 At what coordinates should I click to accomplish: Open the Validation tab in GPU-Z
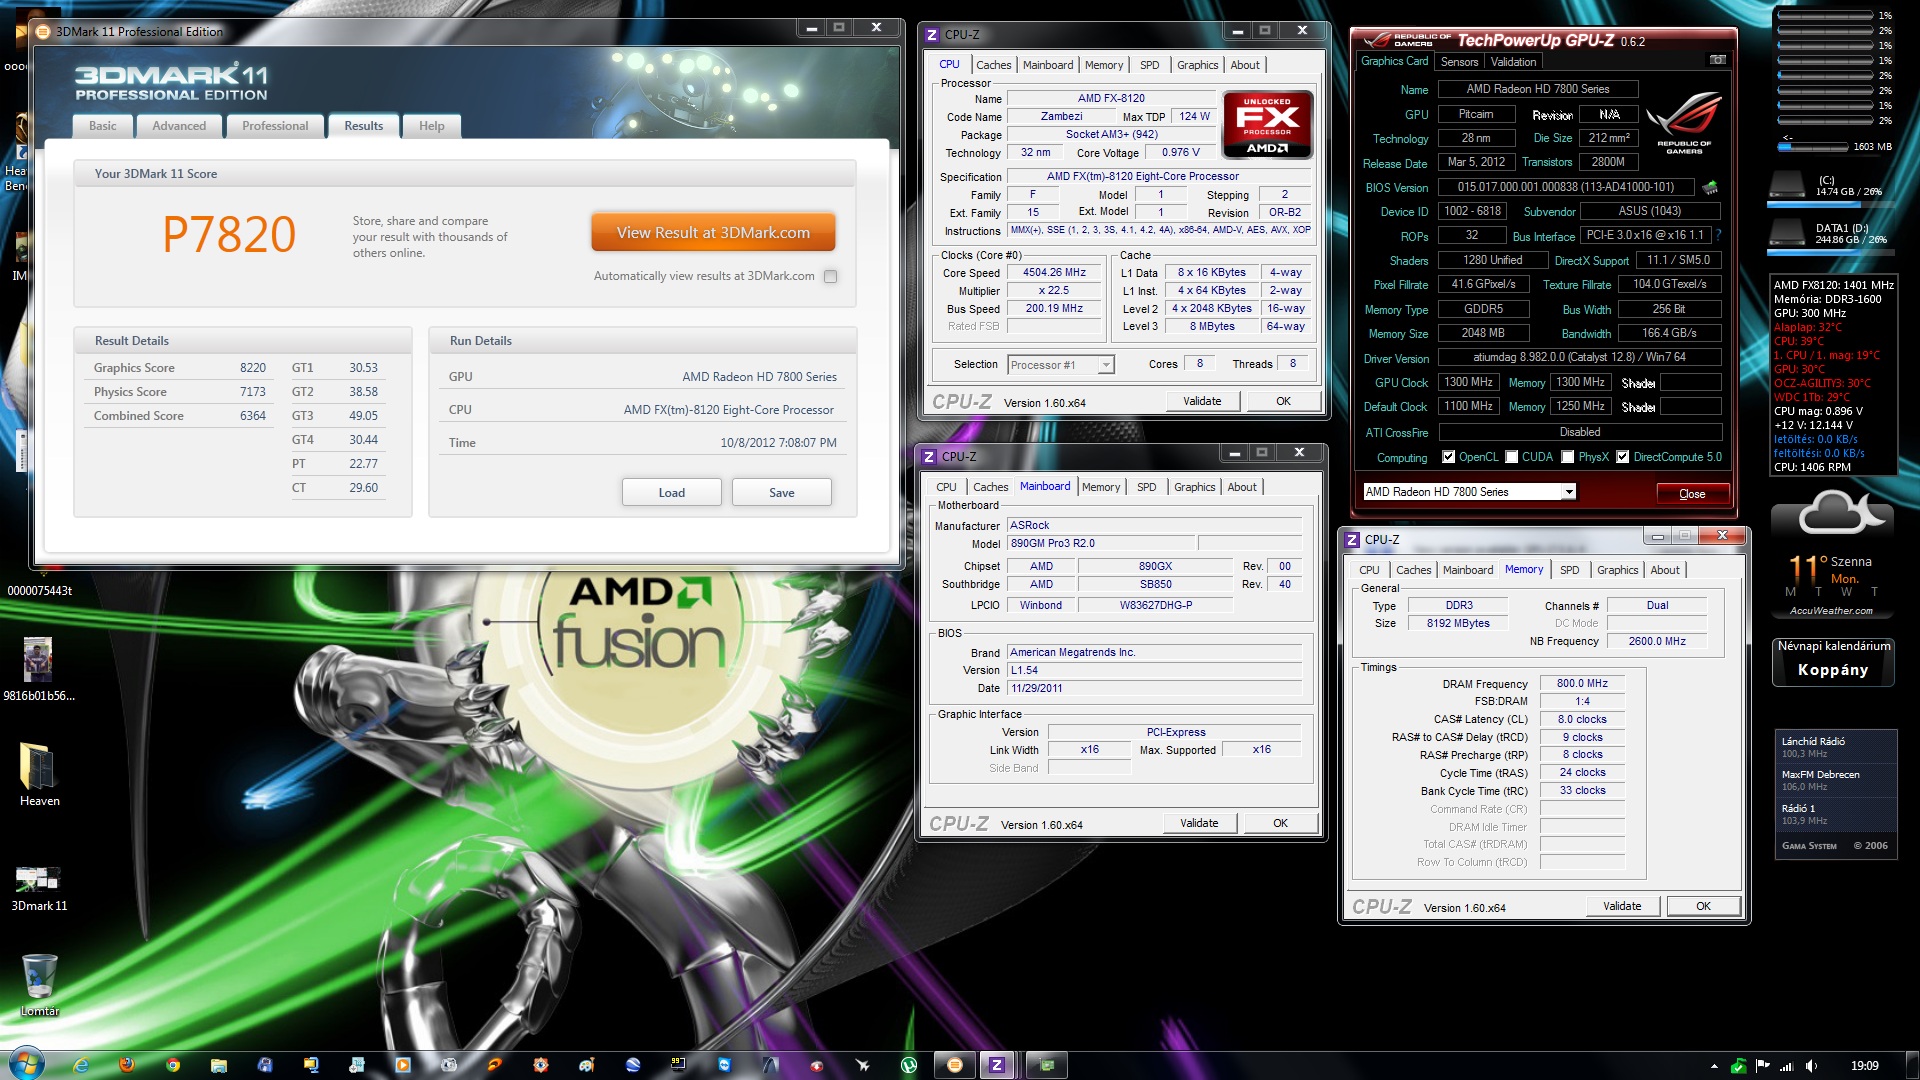click(x=1513, y=62)
